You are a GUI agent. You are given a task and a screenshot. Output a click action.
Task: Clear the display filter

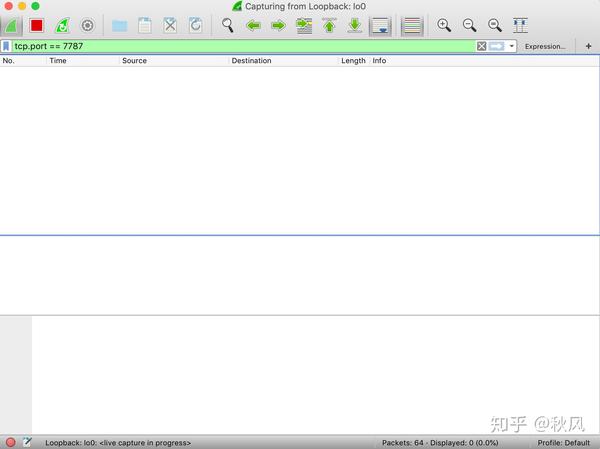[481, 46]
